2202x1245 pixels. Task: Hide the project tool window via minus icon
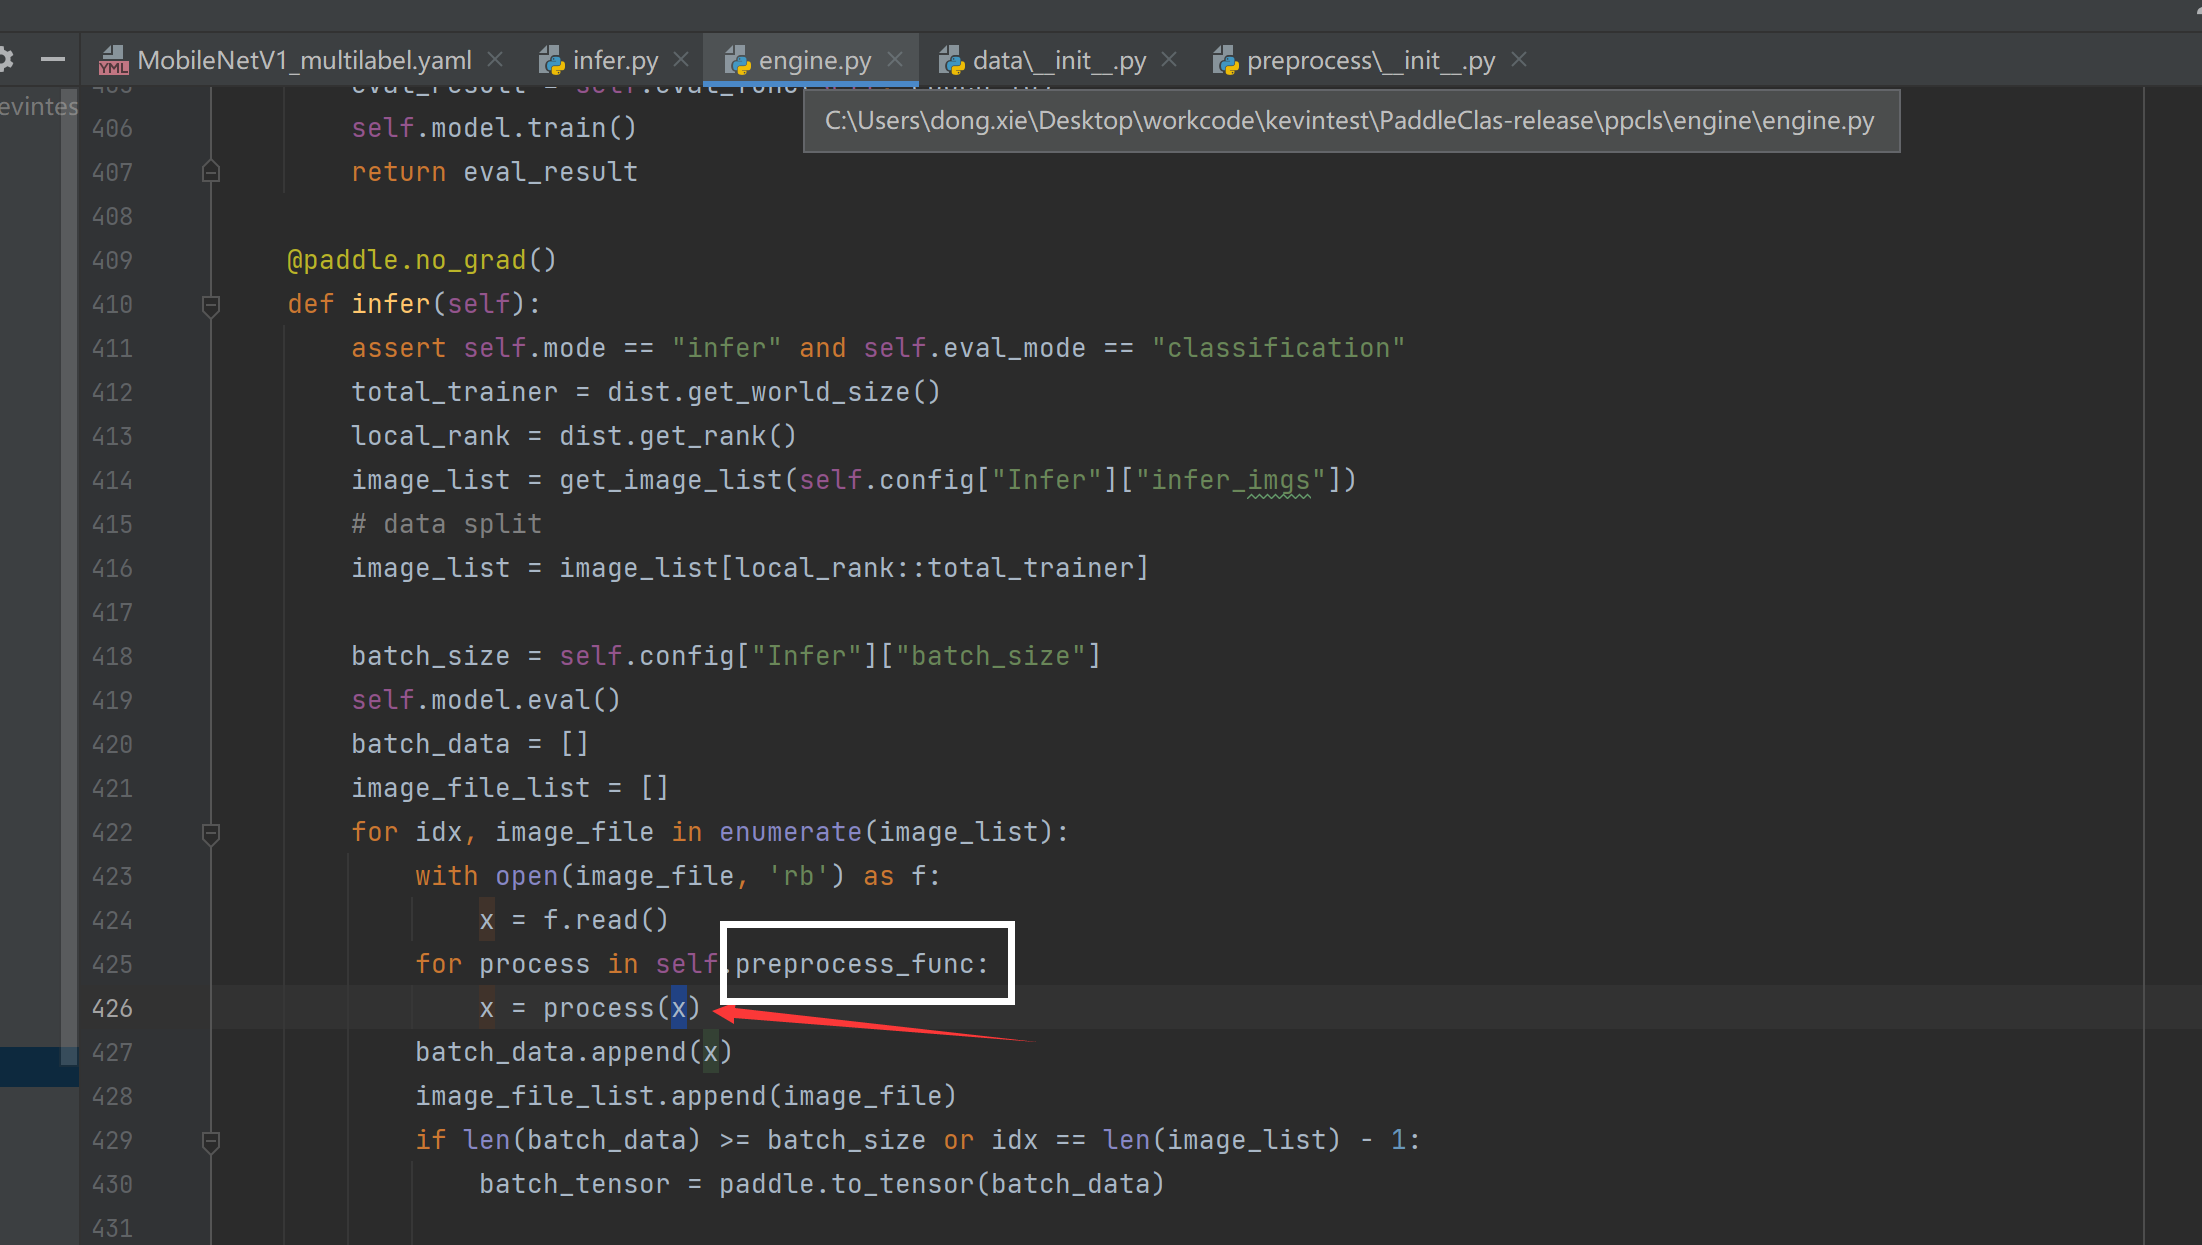53,60
